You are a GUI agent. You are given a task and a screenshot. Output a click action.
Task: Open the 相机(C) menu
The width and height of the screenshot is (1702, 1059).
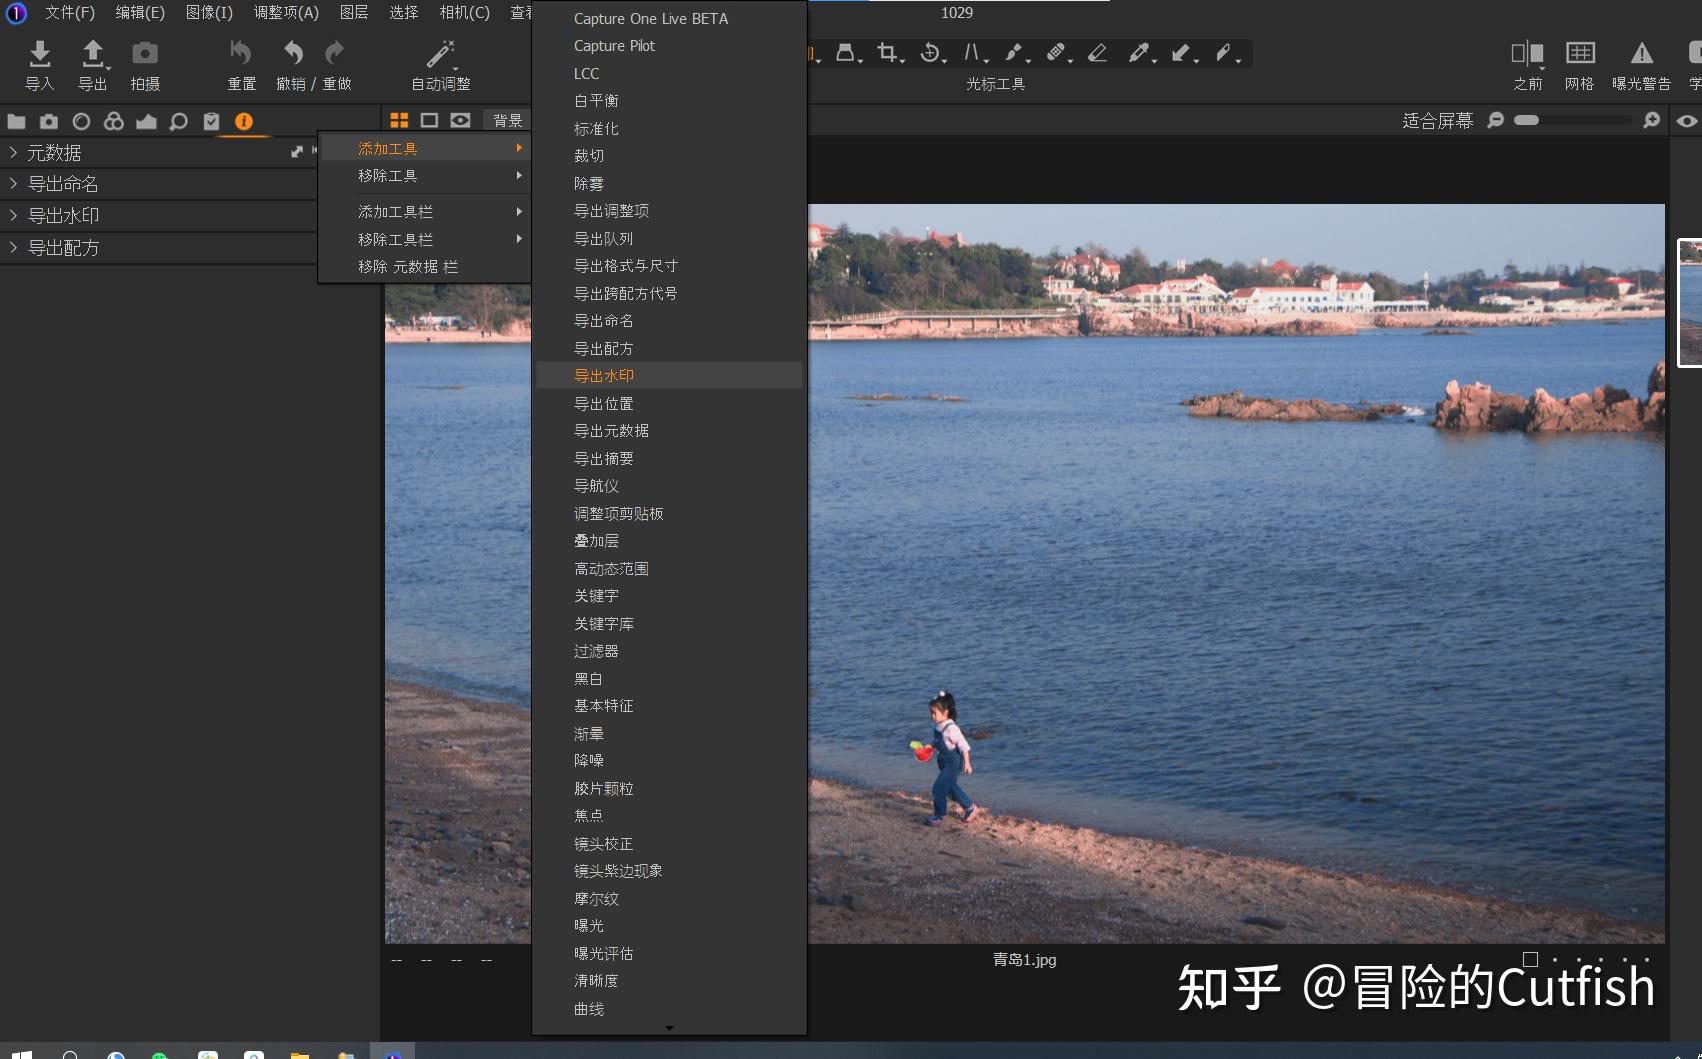(x=465, y=13)
